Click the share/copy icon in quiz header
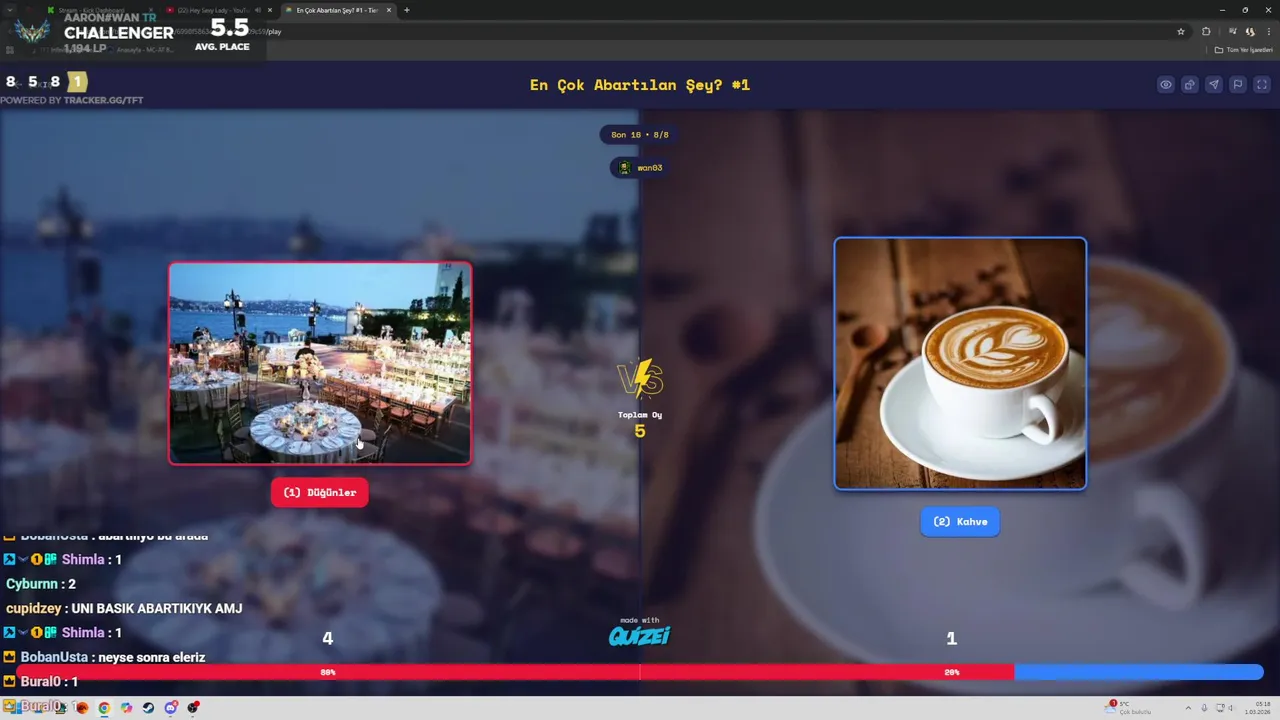1280x720 pixels. pos(1189,85)
